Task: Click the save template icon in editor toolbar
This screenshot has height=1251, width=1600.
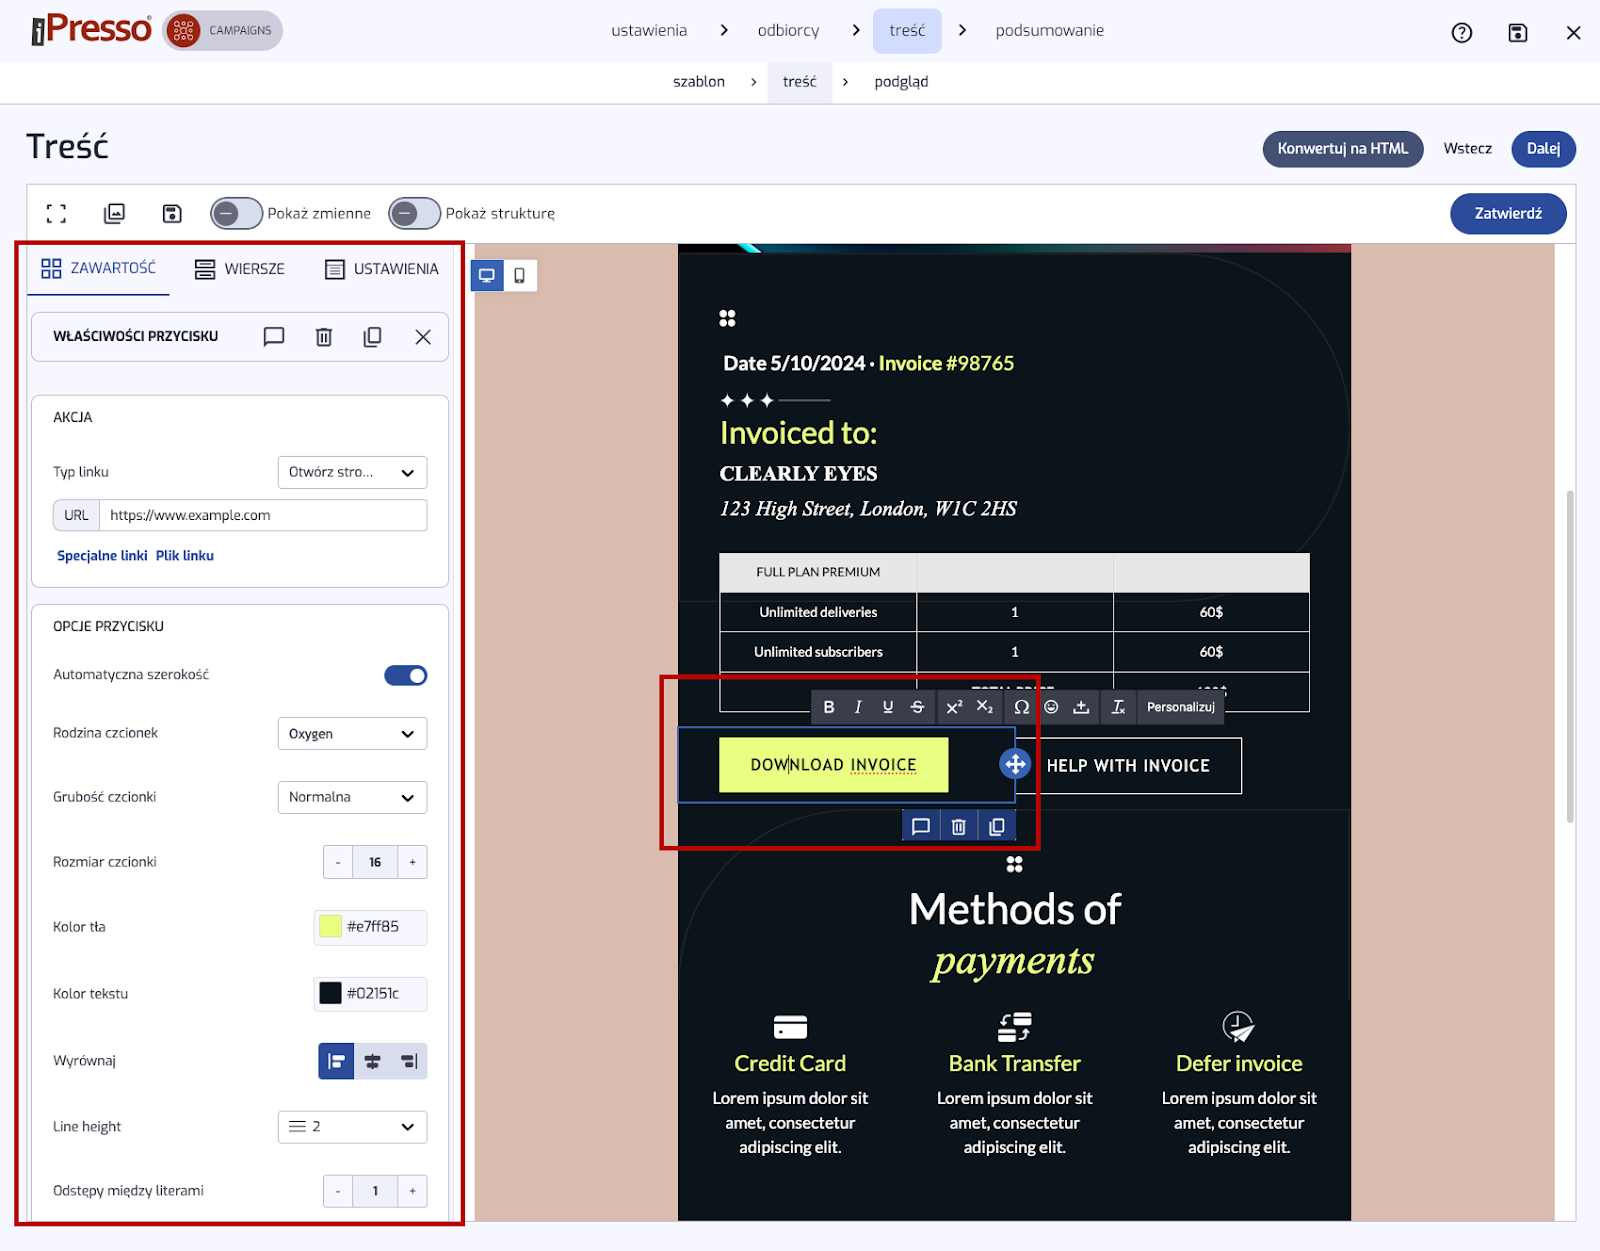Action: point(172,213)
